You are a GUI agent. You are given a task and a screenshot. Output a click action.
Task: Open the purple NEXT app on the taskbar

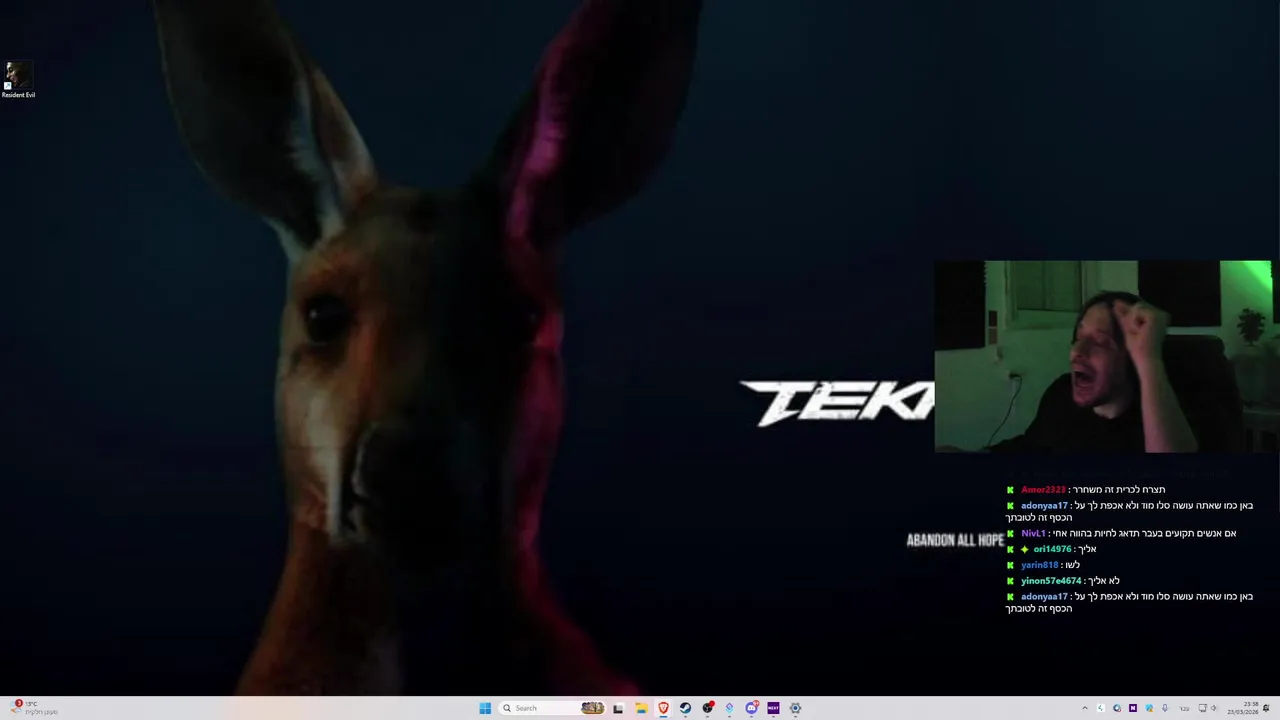[x=773, y=708]
